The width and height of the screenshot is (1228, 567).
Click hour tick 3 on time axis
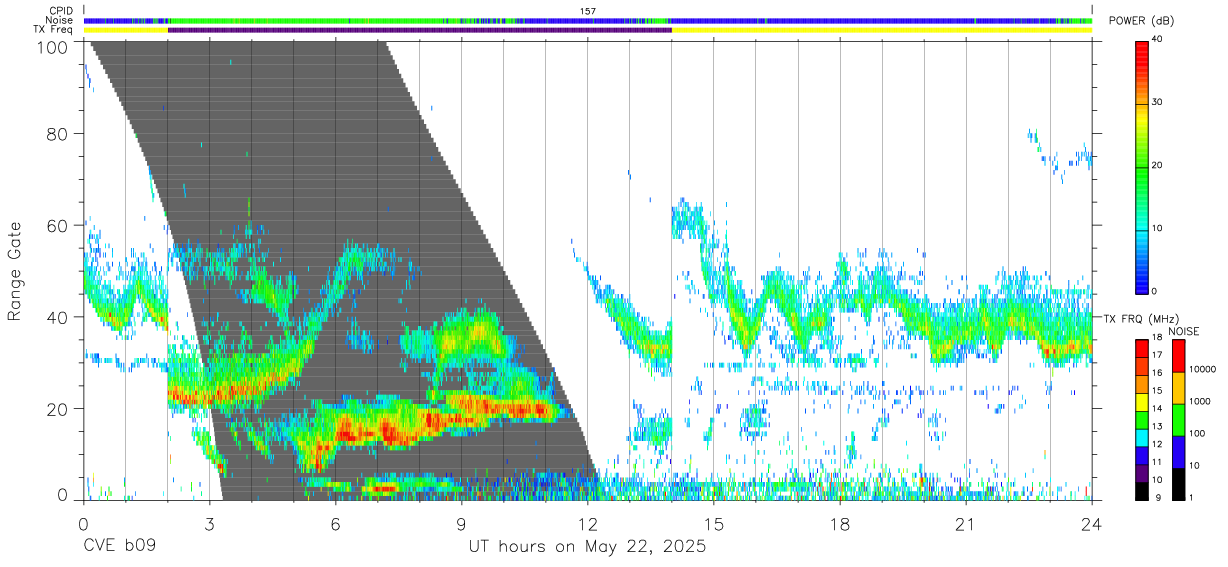click(210, 524)
